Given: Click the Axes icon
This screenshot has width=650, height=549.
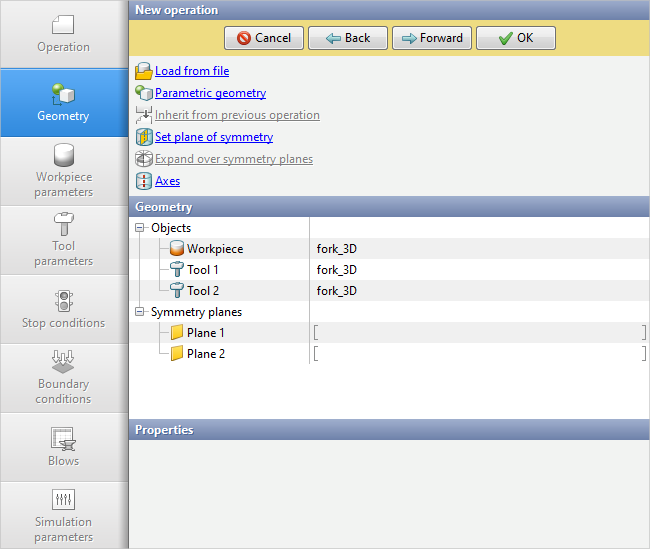Looking at the screenshot, I should (x=143, y=181).
